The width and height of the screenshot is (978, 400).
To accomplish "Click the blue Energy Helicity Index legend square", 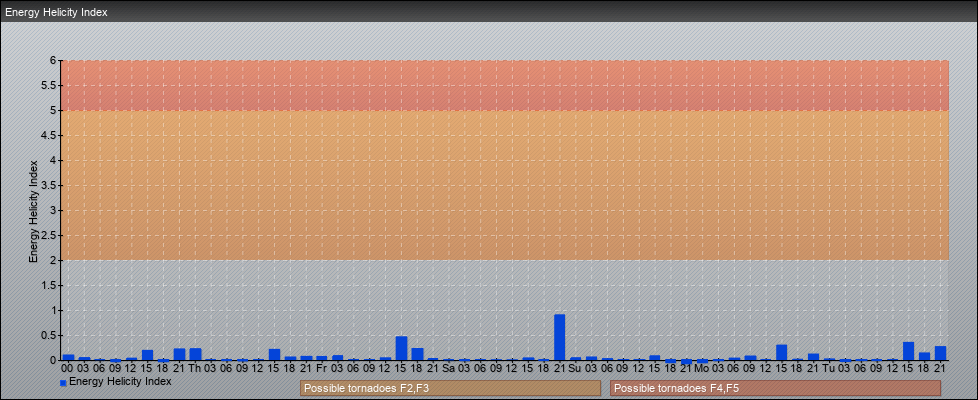I will (63, 383).
